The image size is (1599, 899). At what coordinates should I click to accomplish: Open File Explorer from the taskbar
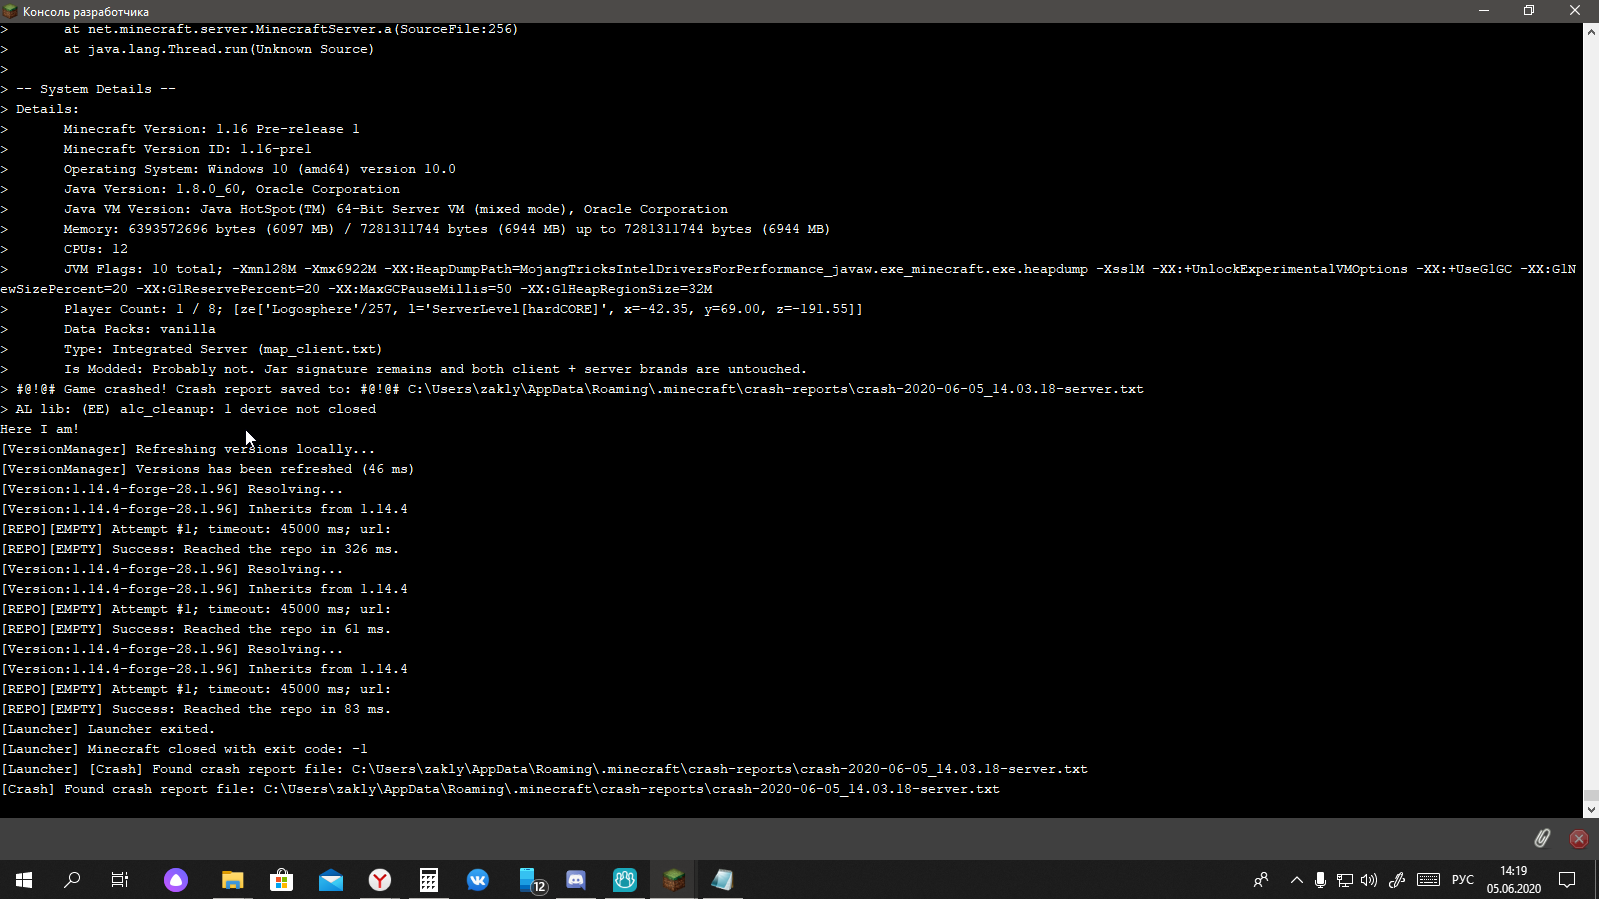(233, 880)
